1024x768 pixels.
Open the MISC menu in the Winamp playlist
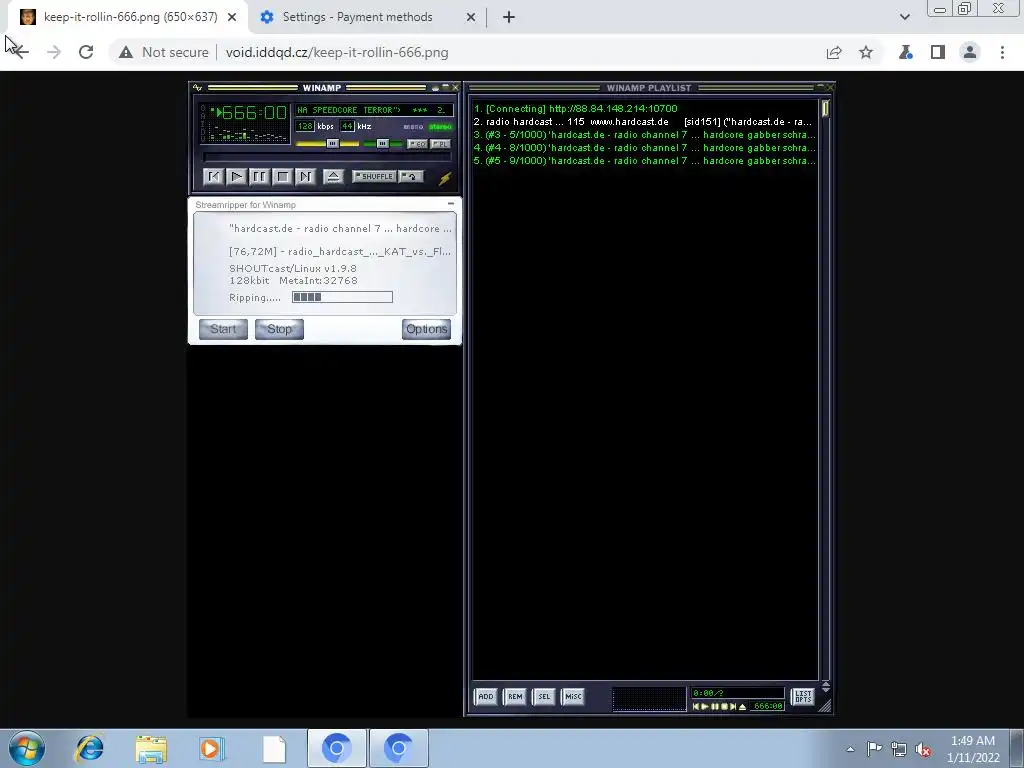[x=573, y=697]
